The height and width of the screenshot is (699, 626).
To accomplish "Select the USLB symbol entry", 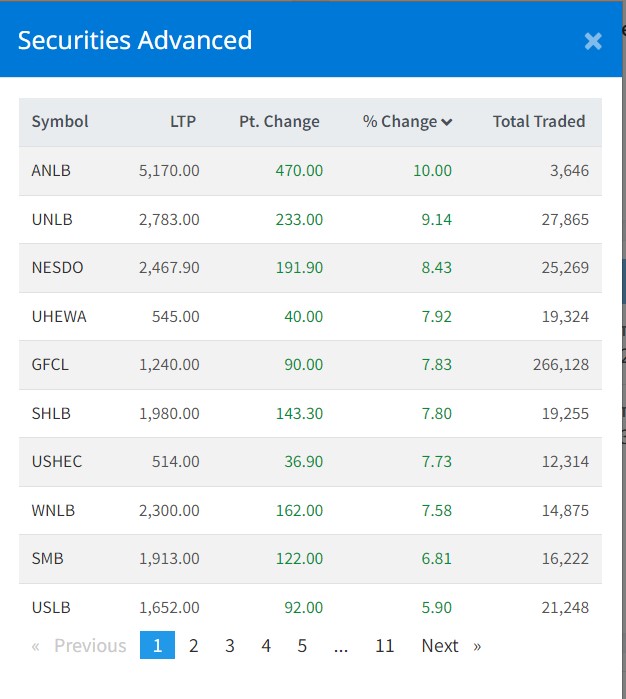I will coord(51,608).
